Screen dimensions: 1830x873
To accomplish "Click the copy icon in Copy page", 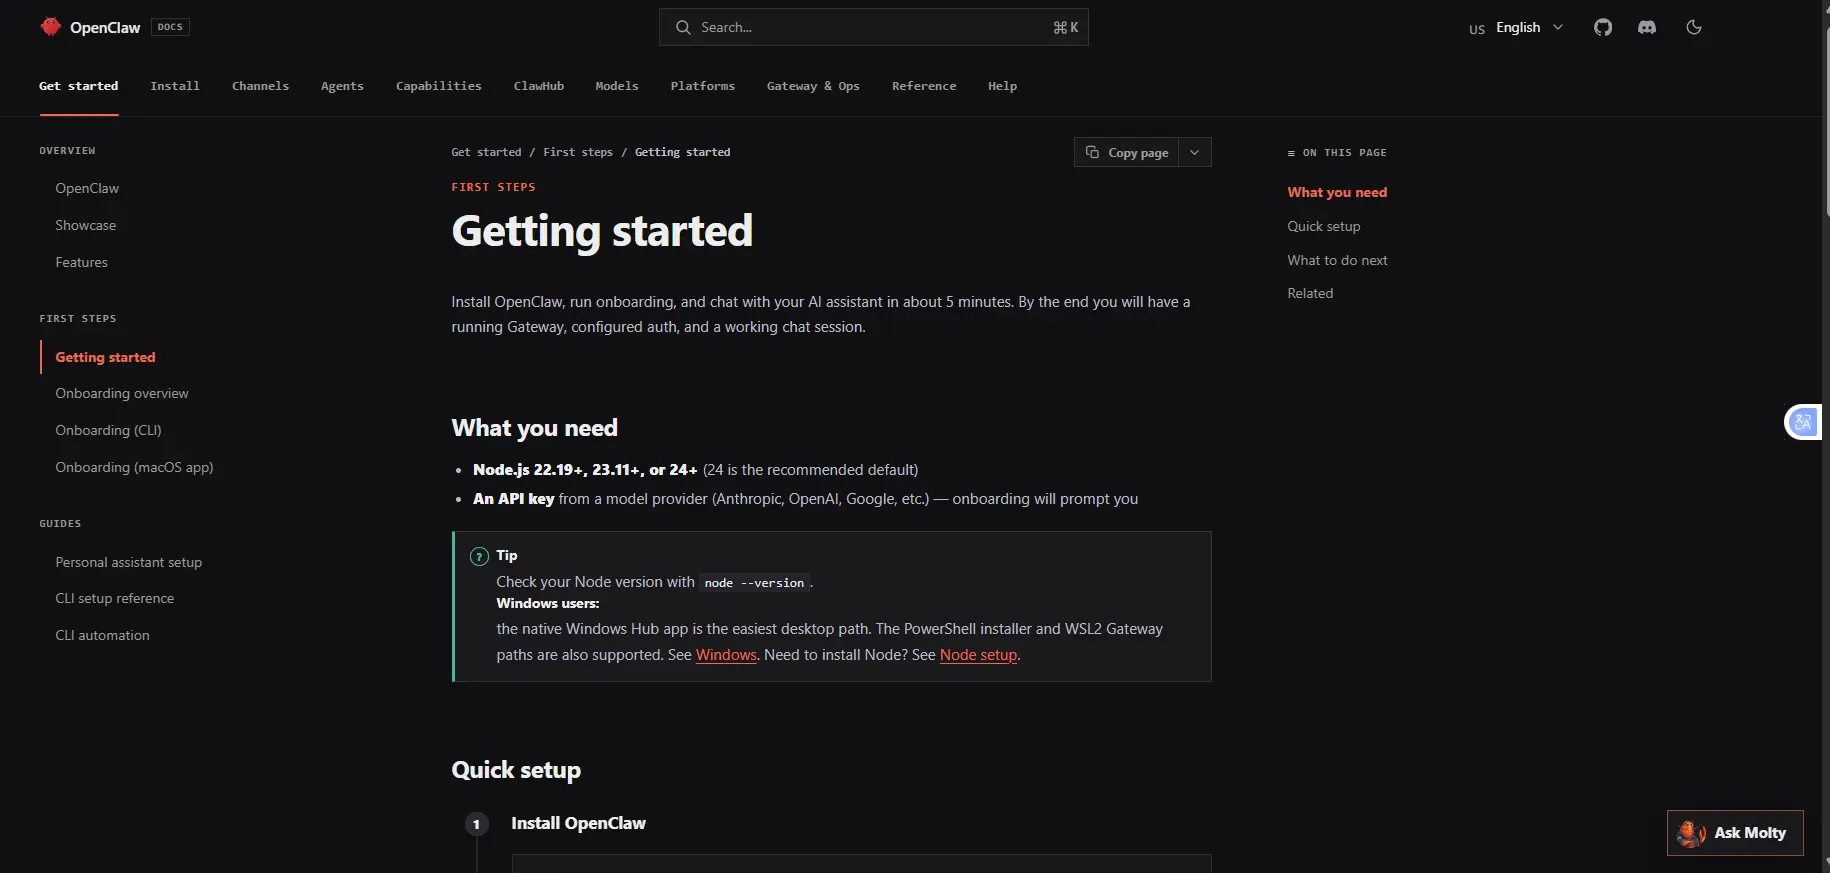I will (1092, 152).
